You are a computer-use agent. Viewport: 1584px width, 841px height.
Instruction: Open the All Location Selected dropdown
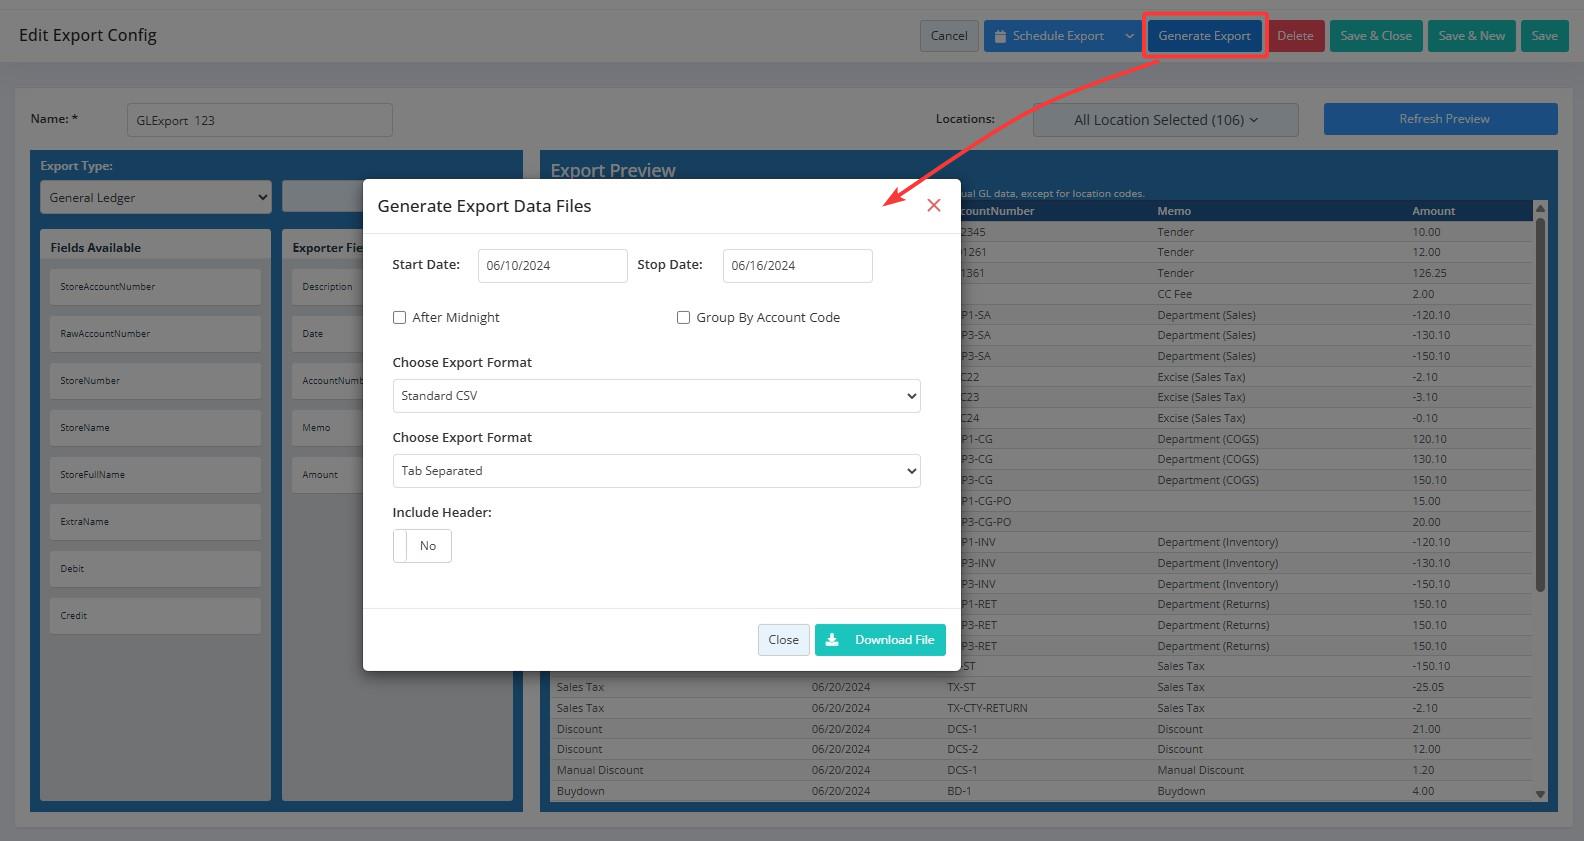coord(1165,120)
